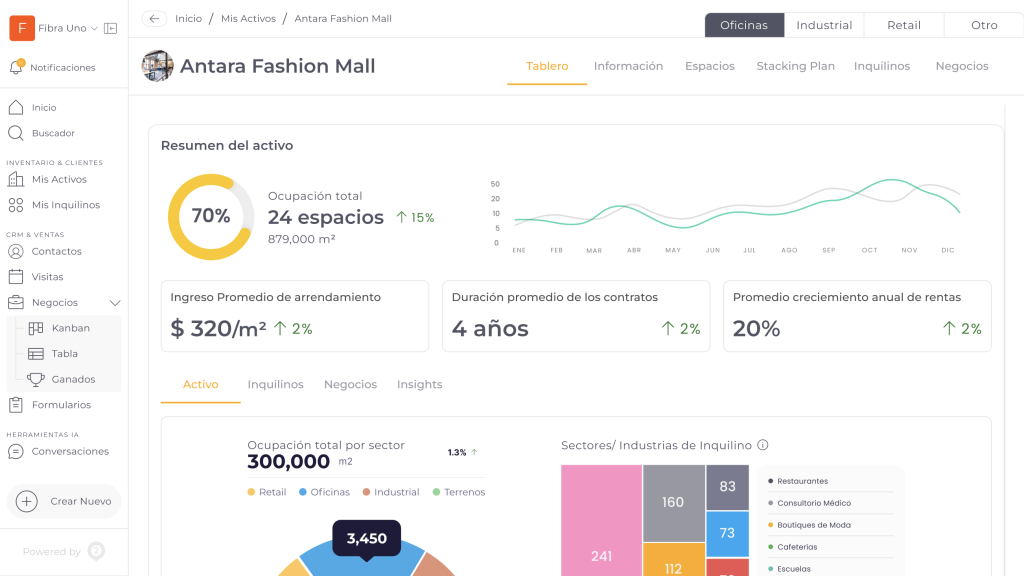Open the Espacios tab
The image size is (1024, 576).
tap(710, 66)
